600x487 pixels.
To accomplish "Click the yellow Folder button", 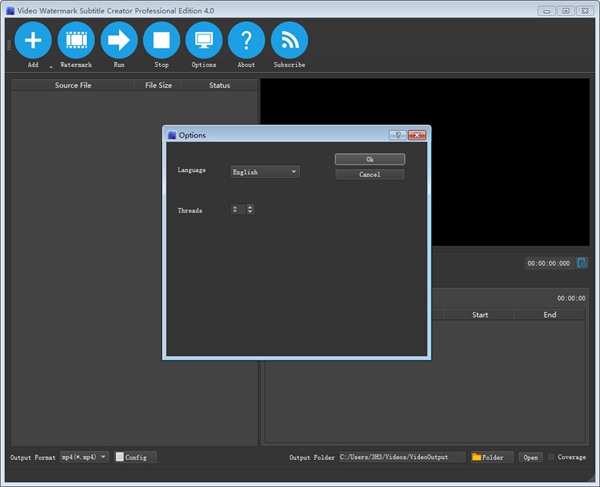I will (492, 457).
